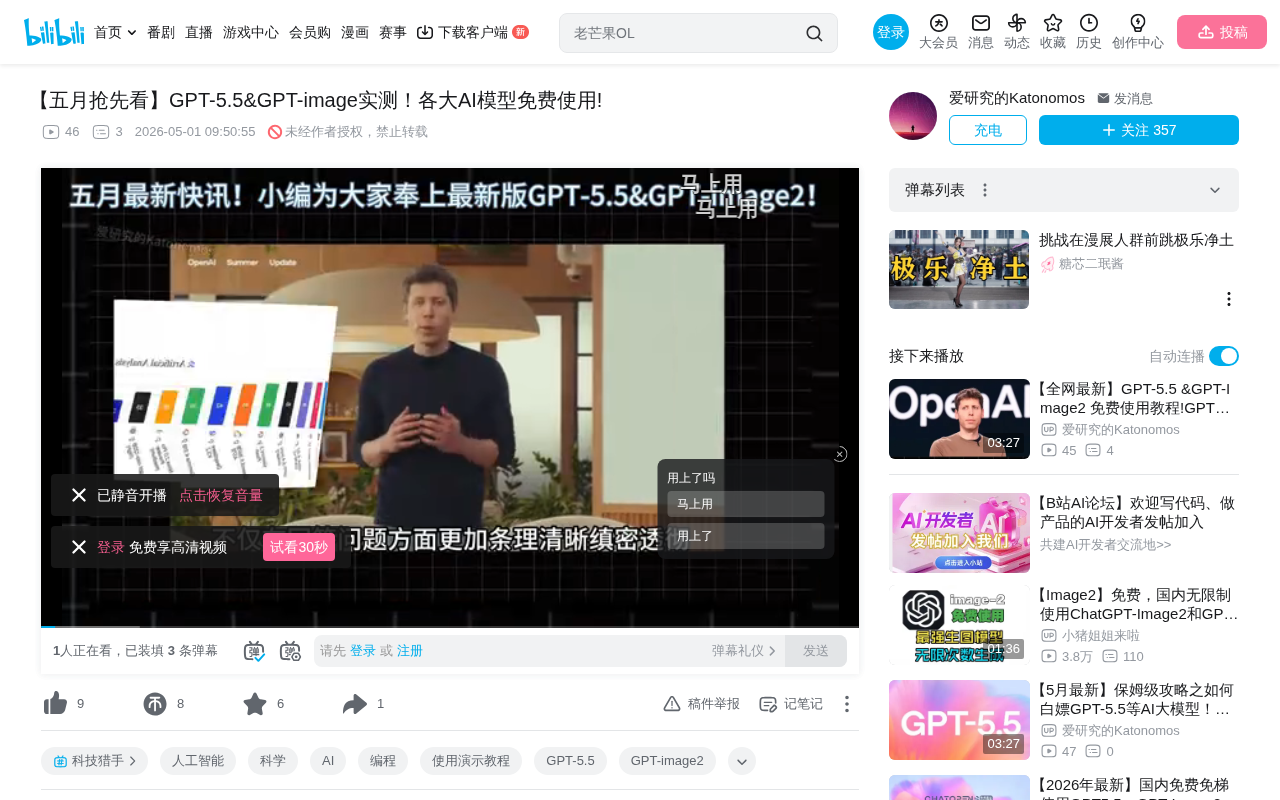1280x800 pixels.
Task: Open 会员购 in the nav bar
Action: point(310,32)
